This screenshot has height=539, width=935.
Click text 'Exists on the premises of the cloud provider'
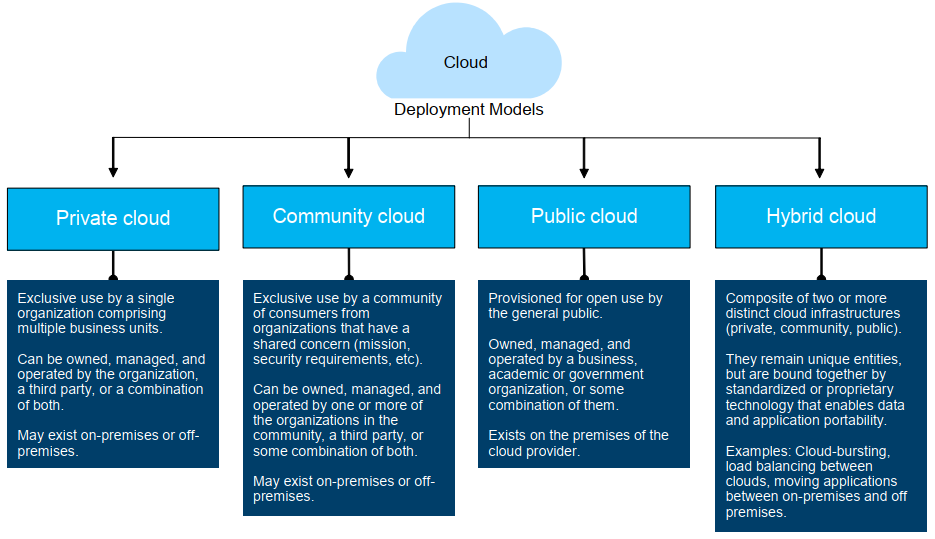[x=578, y=443]
